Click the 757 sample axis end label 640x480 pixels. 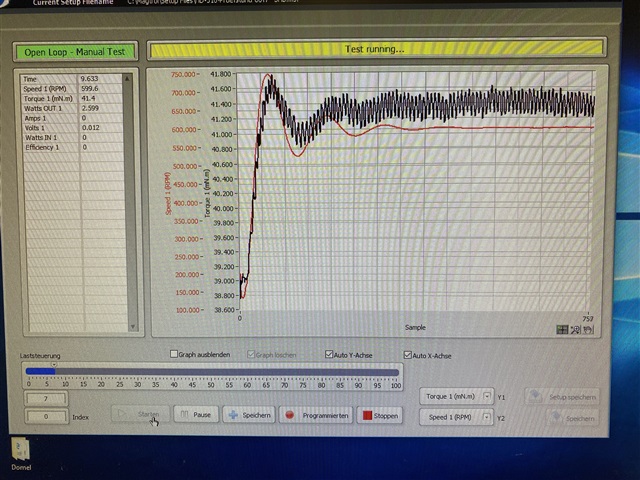coord(588,319)
